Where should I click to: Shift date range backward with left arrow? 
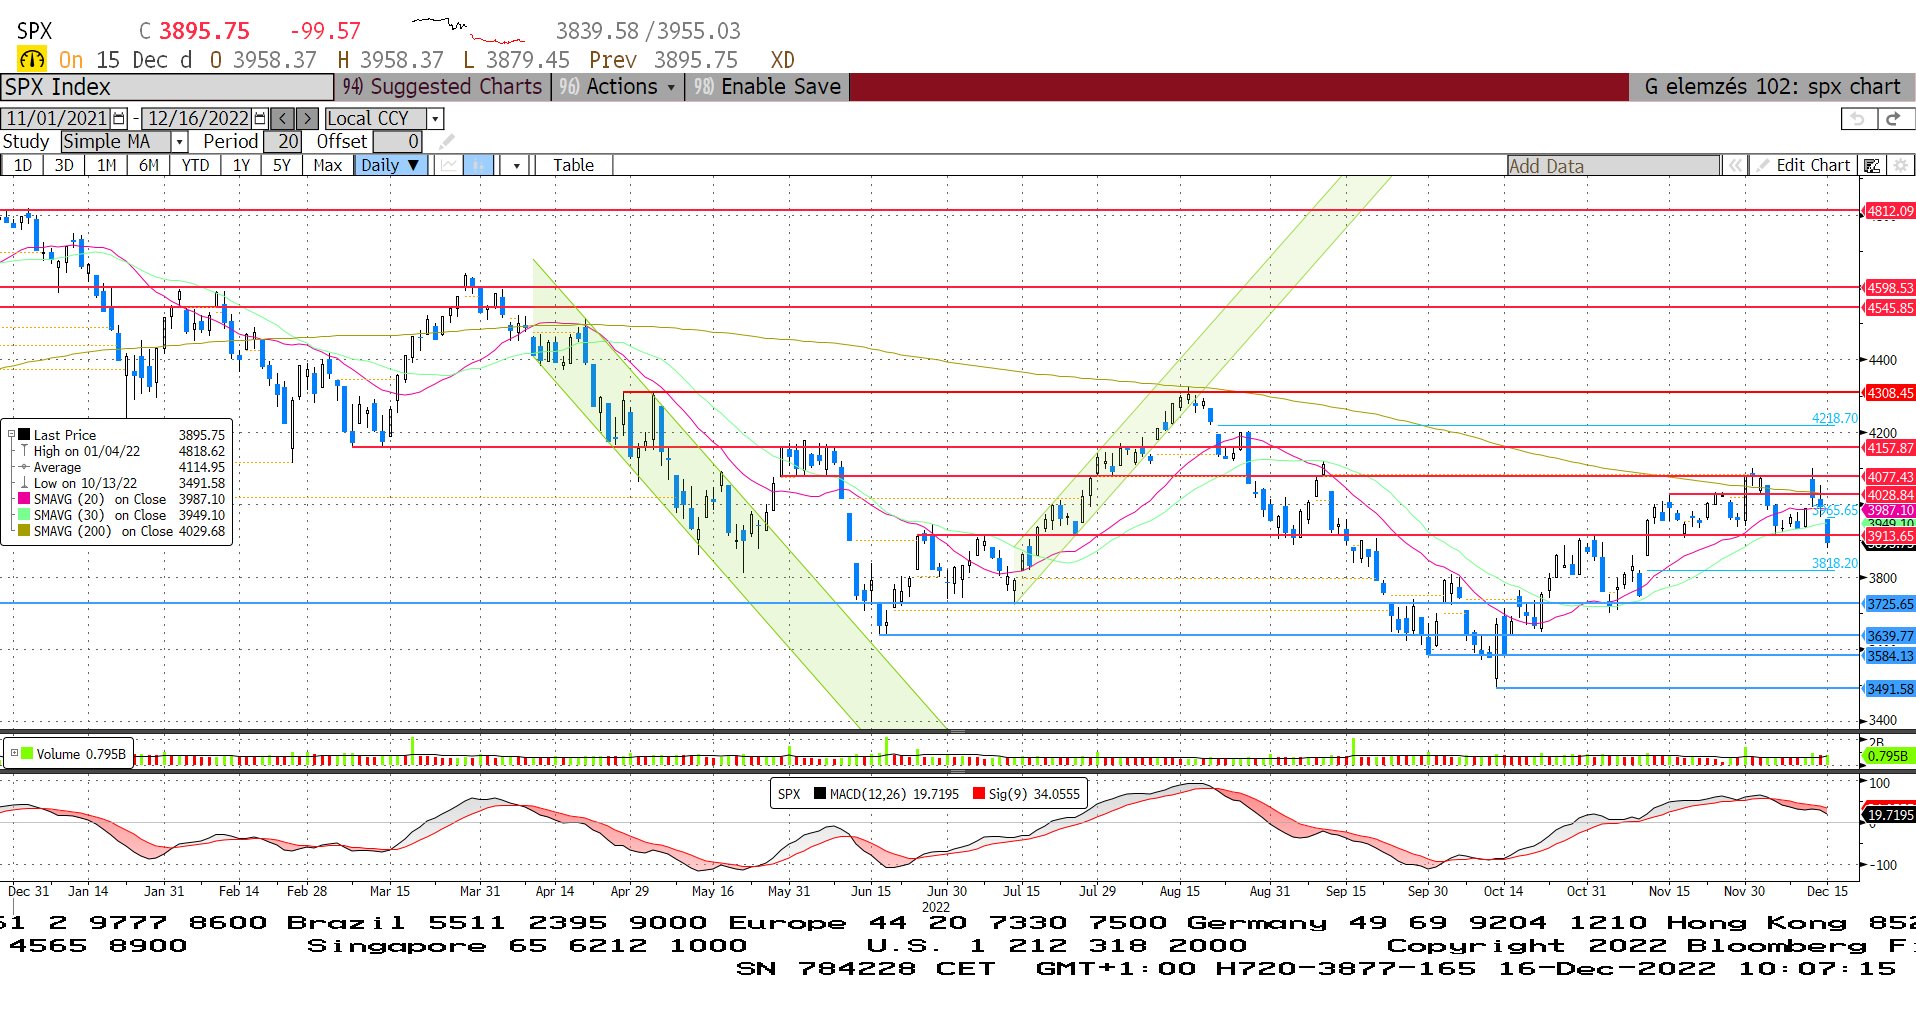point(283,118)
